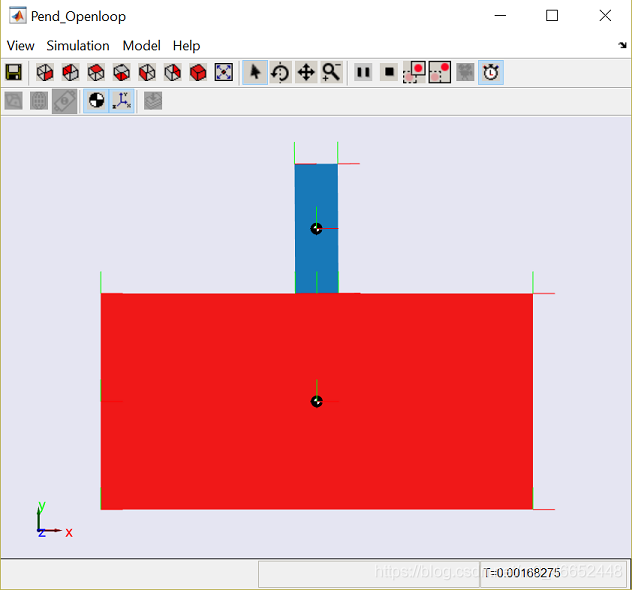Open the Model menu

(x=141, y=46)
